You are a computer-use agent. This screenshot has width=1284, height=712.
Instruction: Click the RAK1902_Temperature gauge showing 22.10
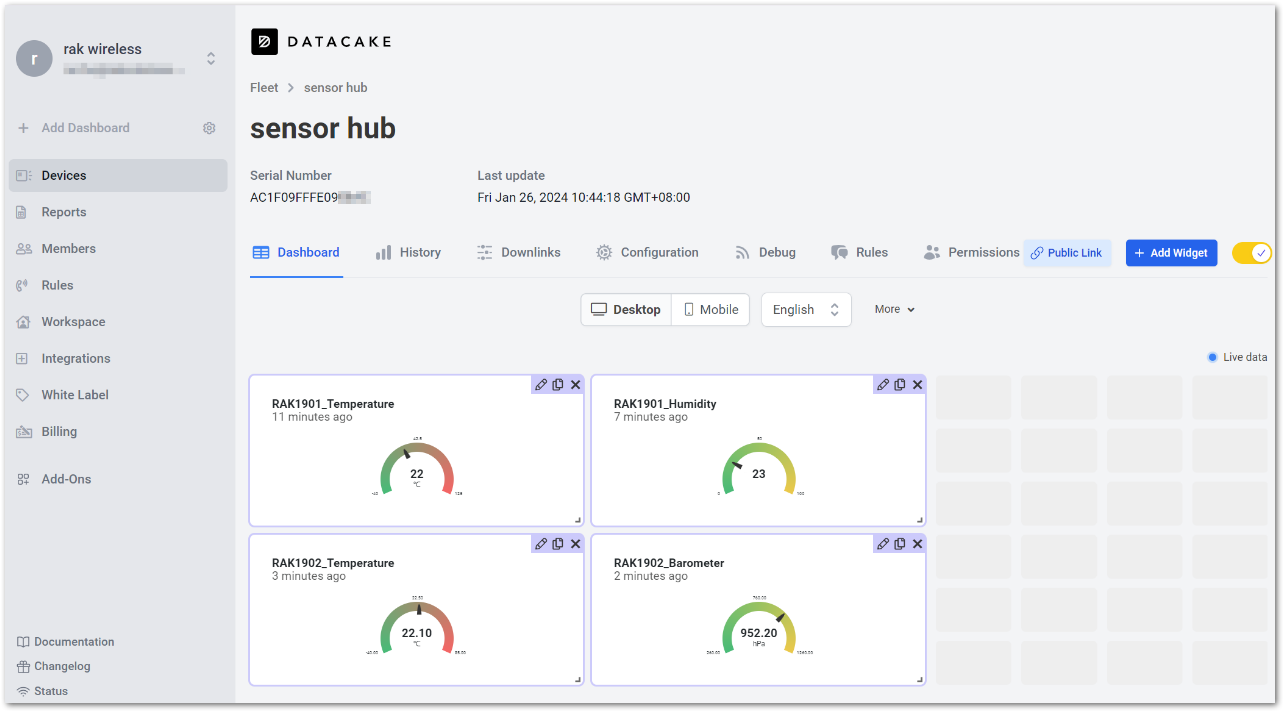pos(417,626)
